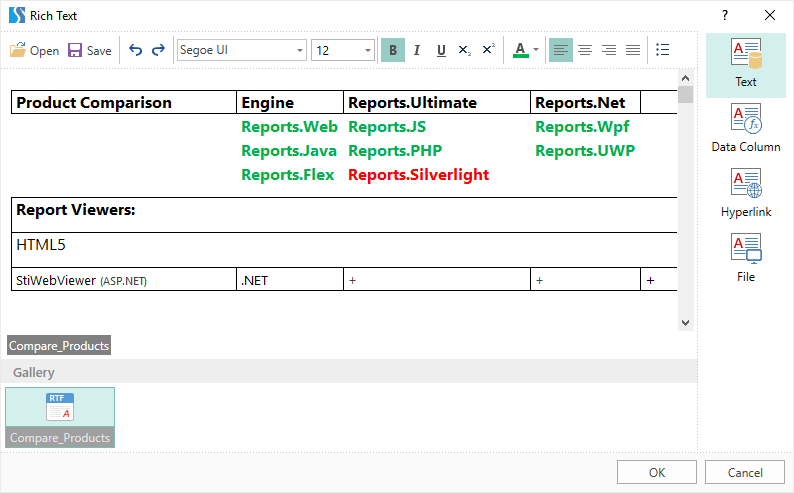Select the Data Column source icon
This screenshot has height=493, width=794.
(x=746, y=129)
